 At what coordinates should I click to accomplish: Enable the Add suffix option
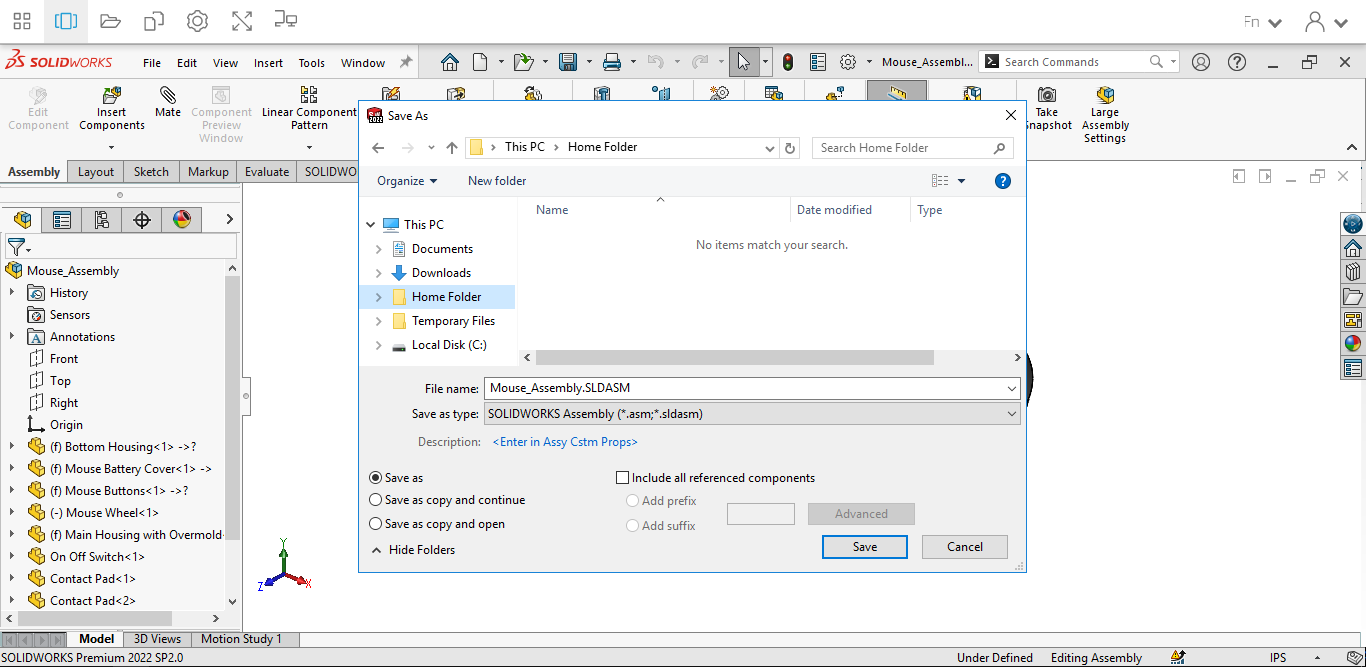pyautogui.click(x=632, y=525)
